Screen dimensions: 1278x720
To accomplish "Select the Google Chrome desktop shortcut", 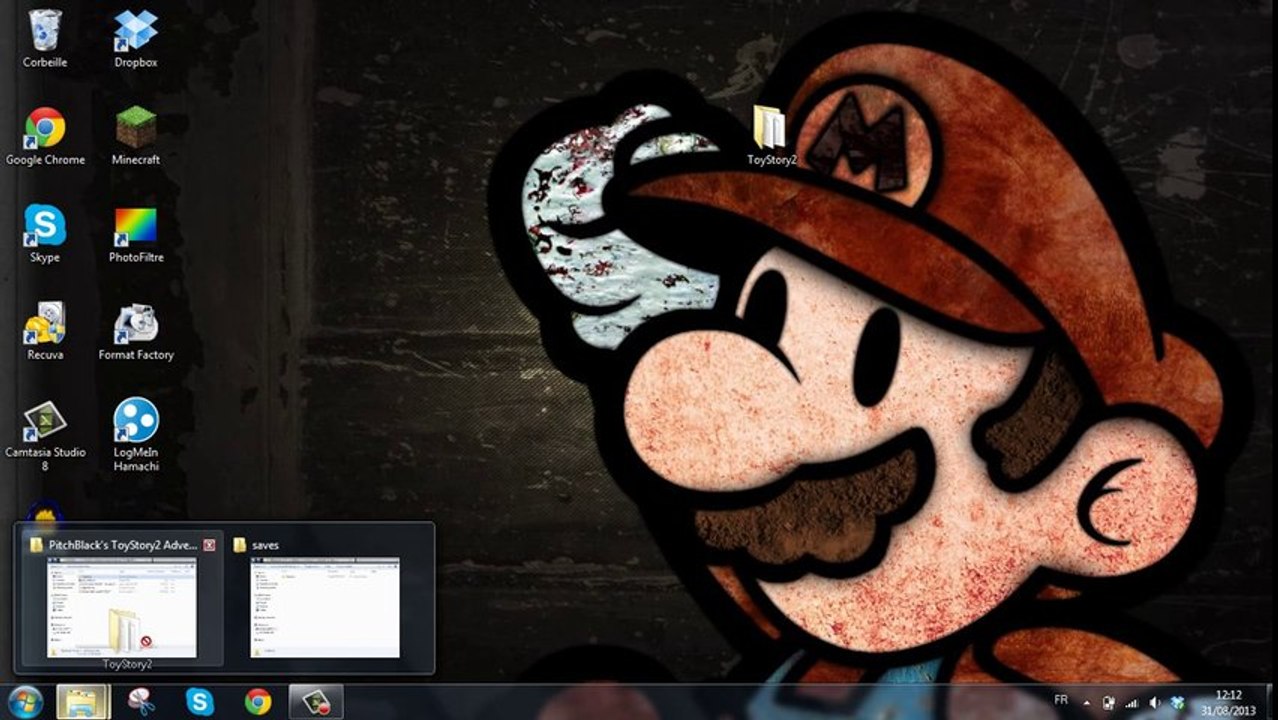I will tap(45, 136).
